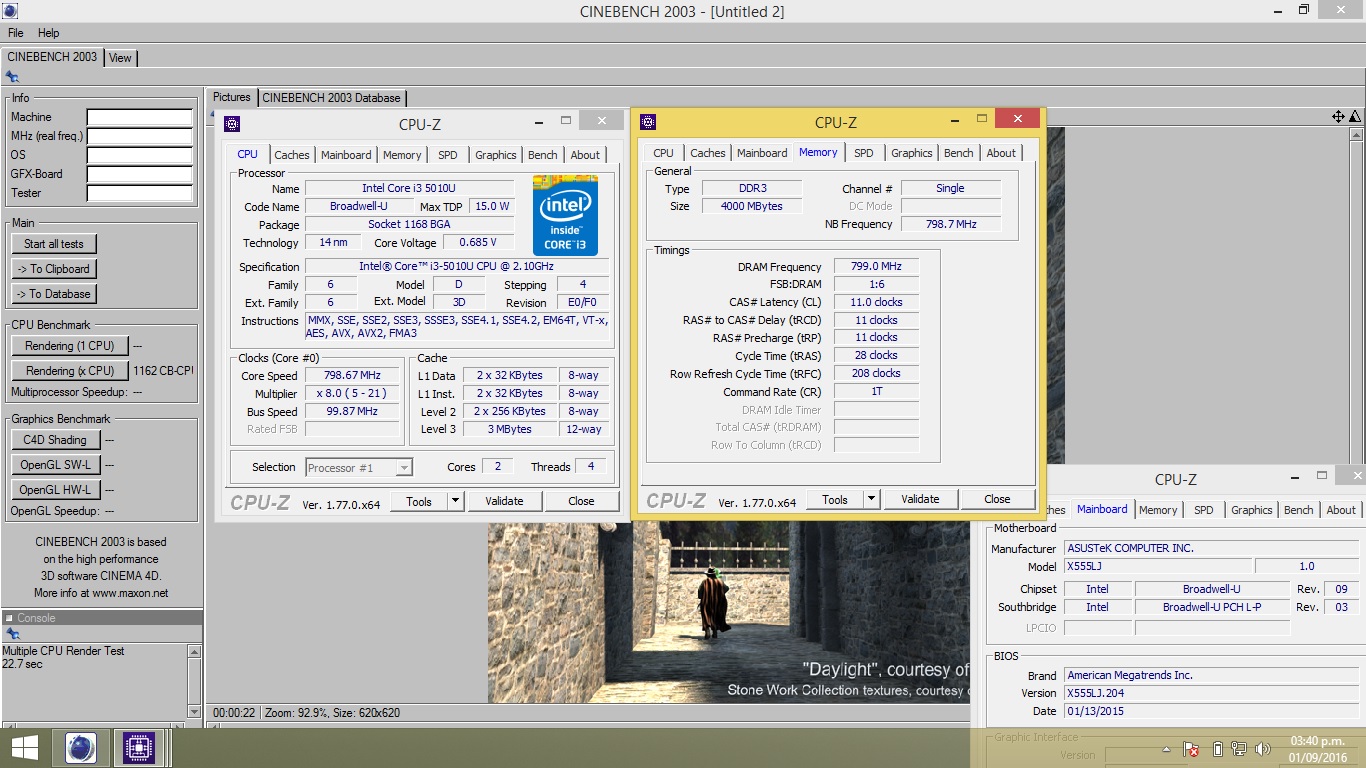Click "22.7 sec" in the Console
1366x768 pixels.
[x=22, y=664]
